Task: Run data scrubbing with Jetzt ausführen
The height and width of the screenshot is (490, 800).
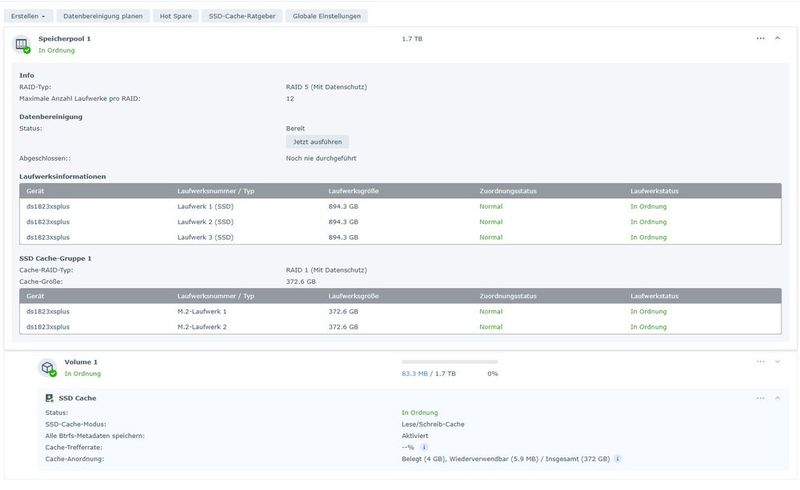Action: tap(317, 142)
